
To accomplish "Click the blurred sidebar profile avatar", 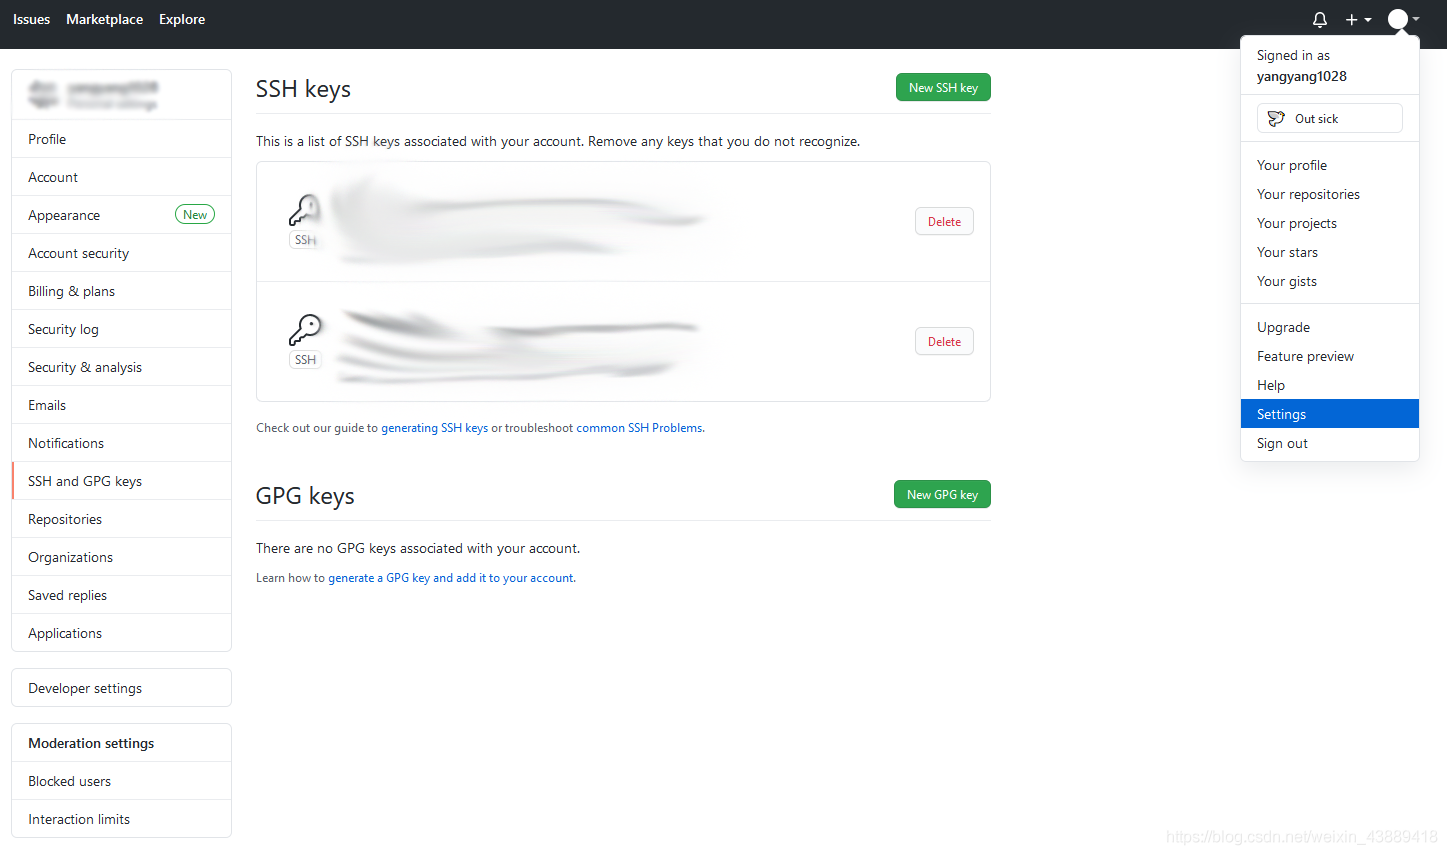I will click(43, 94).
